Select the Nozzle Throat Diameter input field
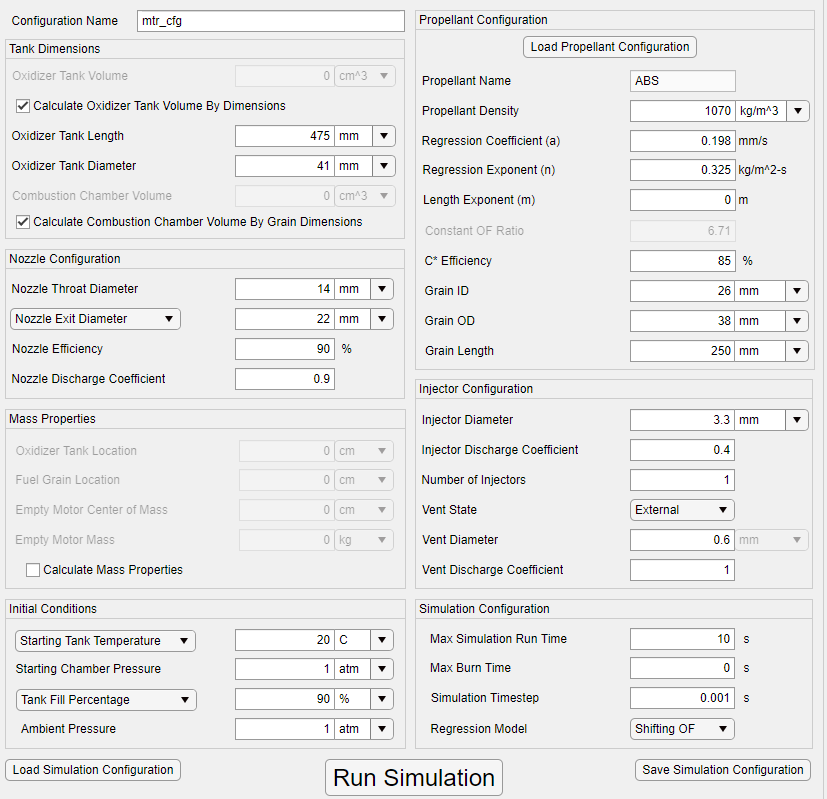Image resolution: width=827 pixels, height=799 pixels. pos(284,289)
